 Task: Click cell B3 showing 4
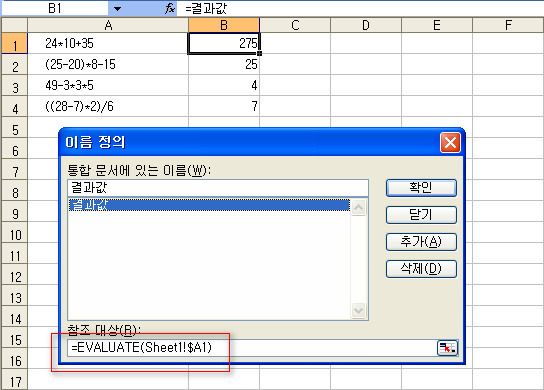(224, 86)
